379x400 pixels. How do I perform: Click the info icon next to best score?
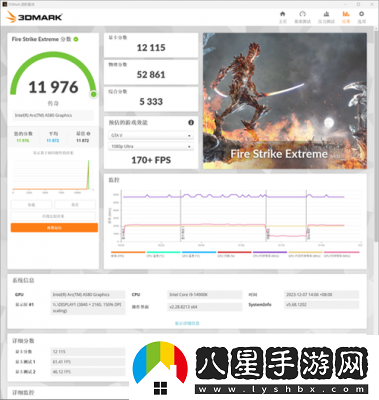coord(88,133)
